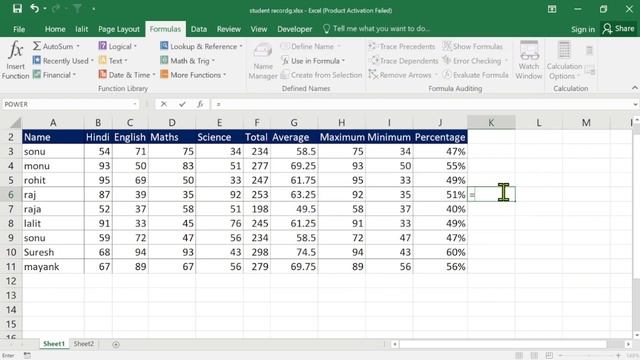
Task: Confirm formula entry with checkmark
Action: tap(182, 104)
